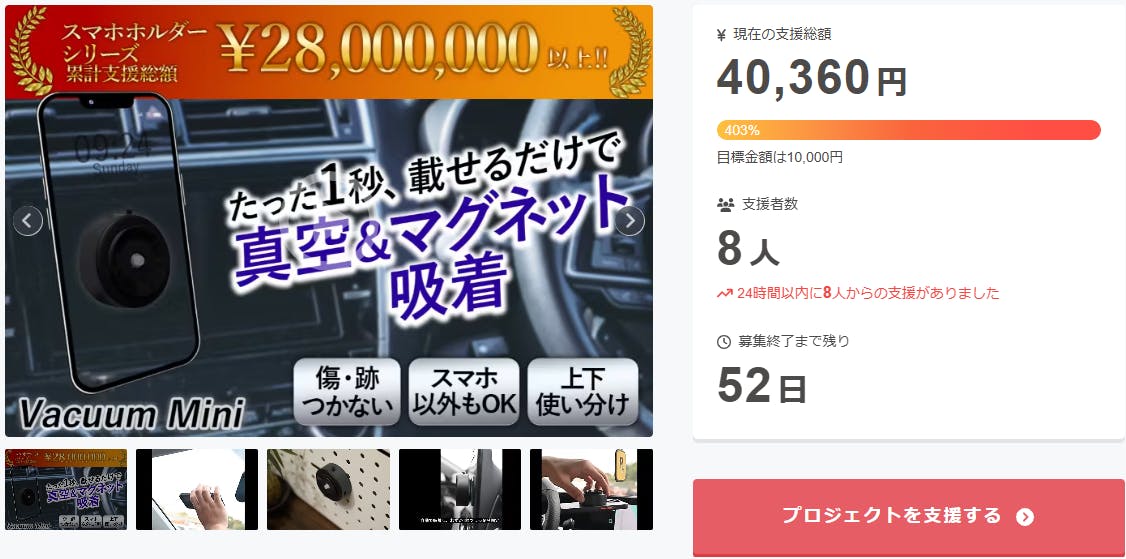1126x559 pixels.
Task: Click the 上下使い分け feature badge
Action: pos(582,392)
